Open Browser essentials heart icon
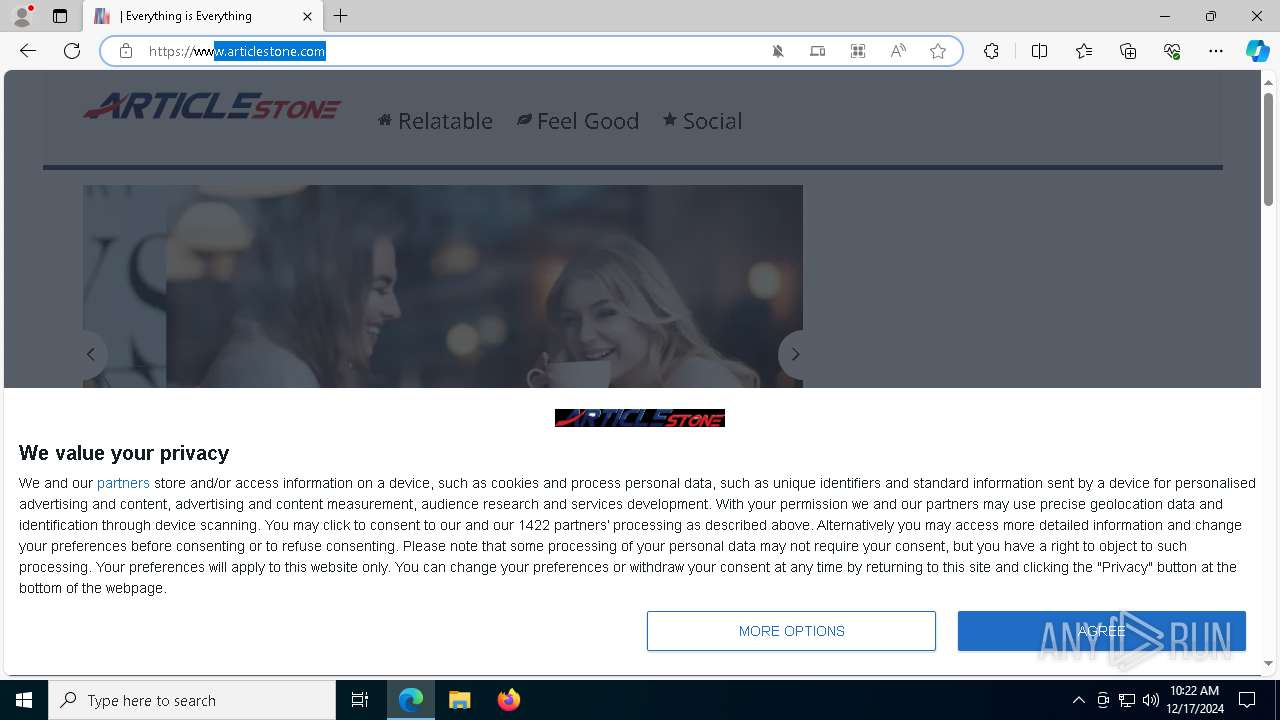 coord(1172,51)
